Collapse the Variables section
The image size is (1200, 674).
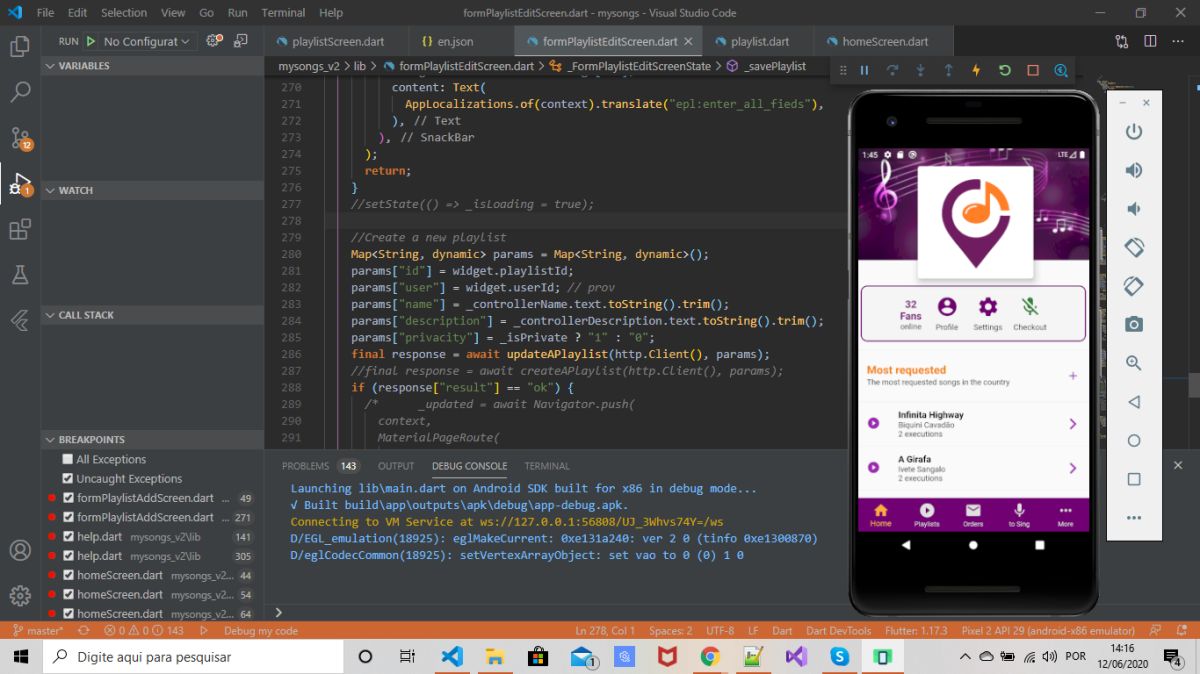pyautogui.click(x=152, y=65)
